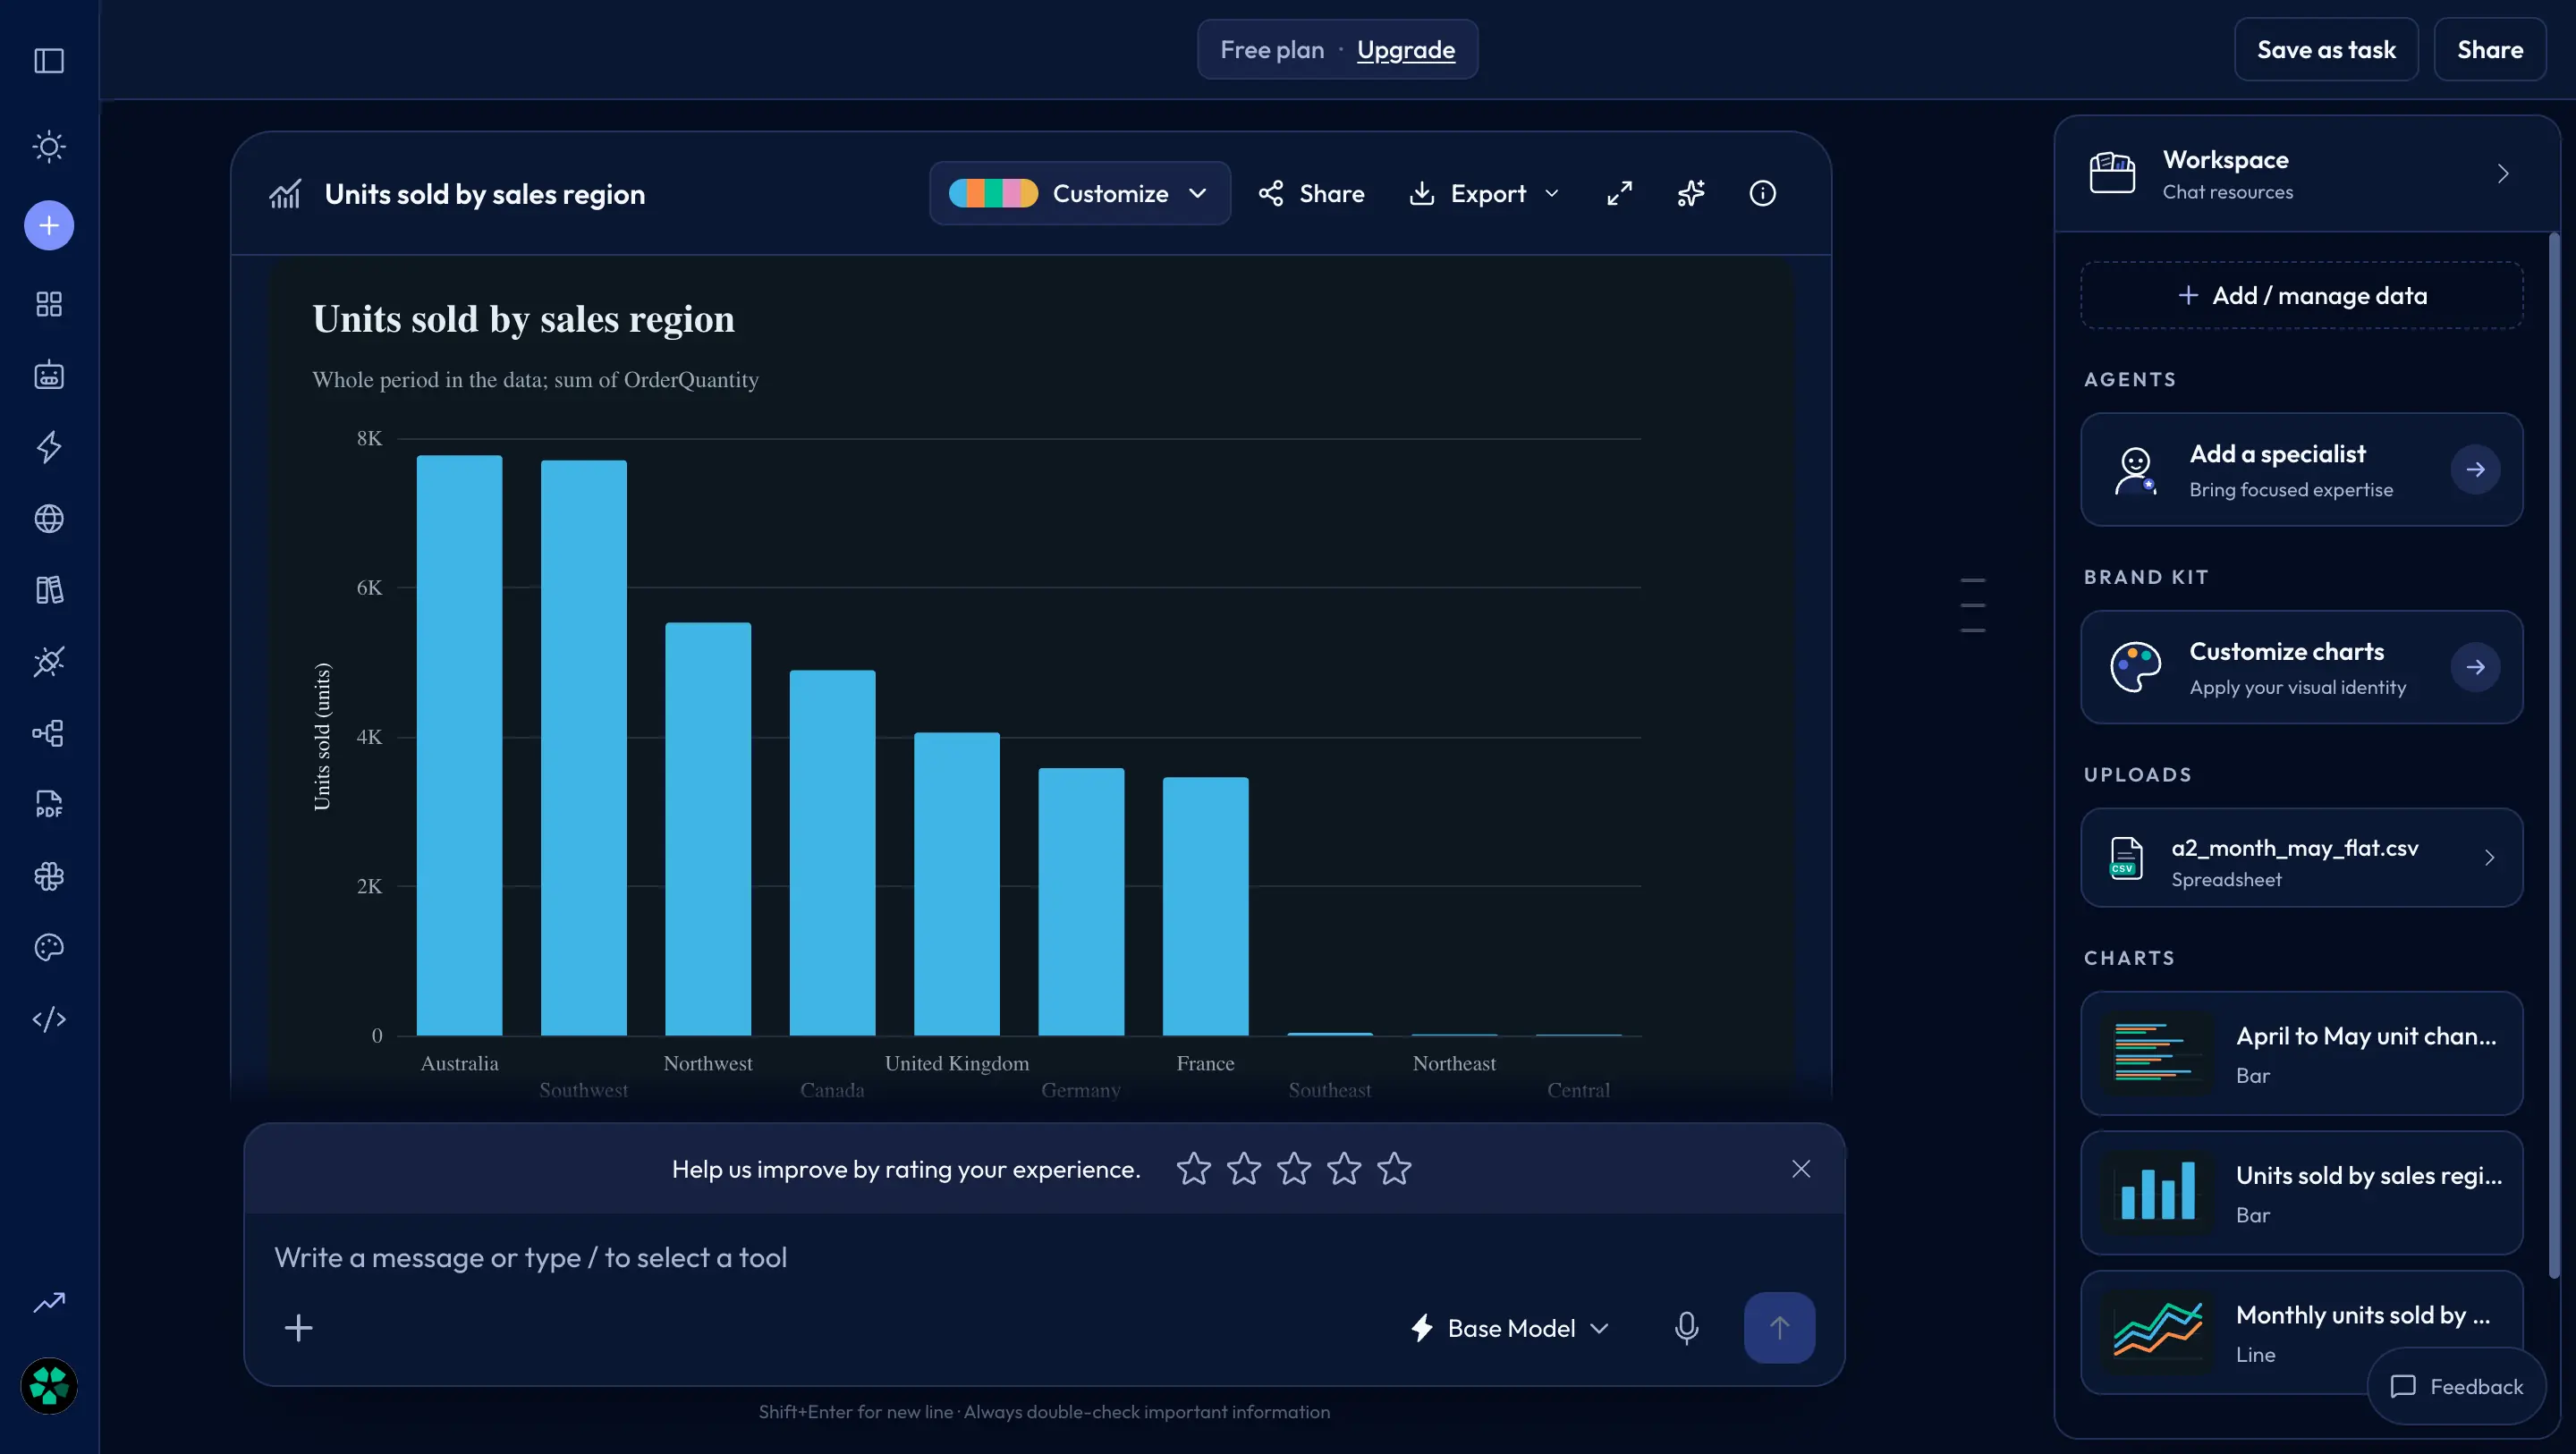Toggle the left sidebar panel icon
This screenshot has width=2576, height=1454.
[x=49, y=61]
